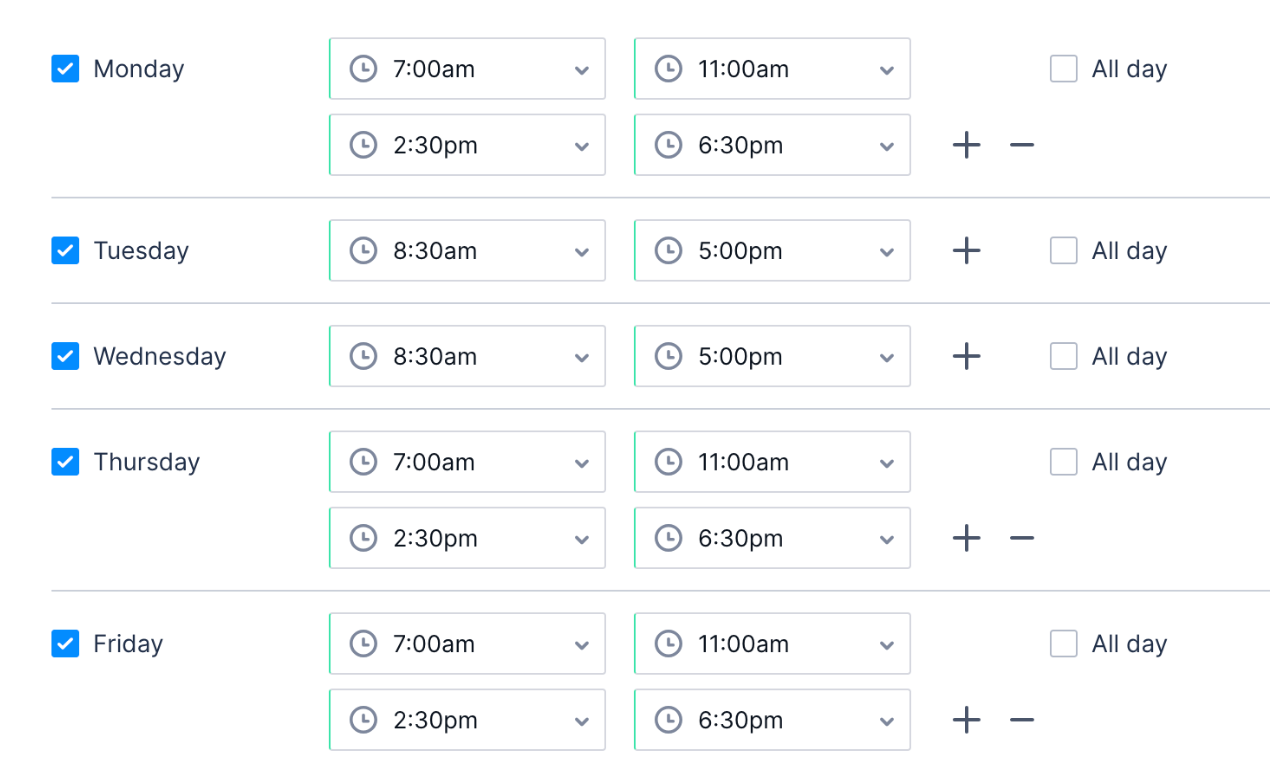
Task: Toggle All day for Friday
Action: [x=1063, y=643]
